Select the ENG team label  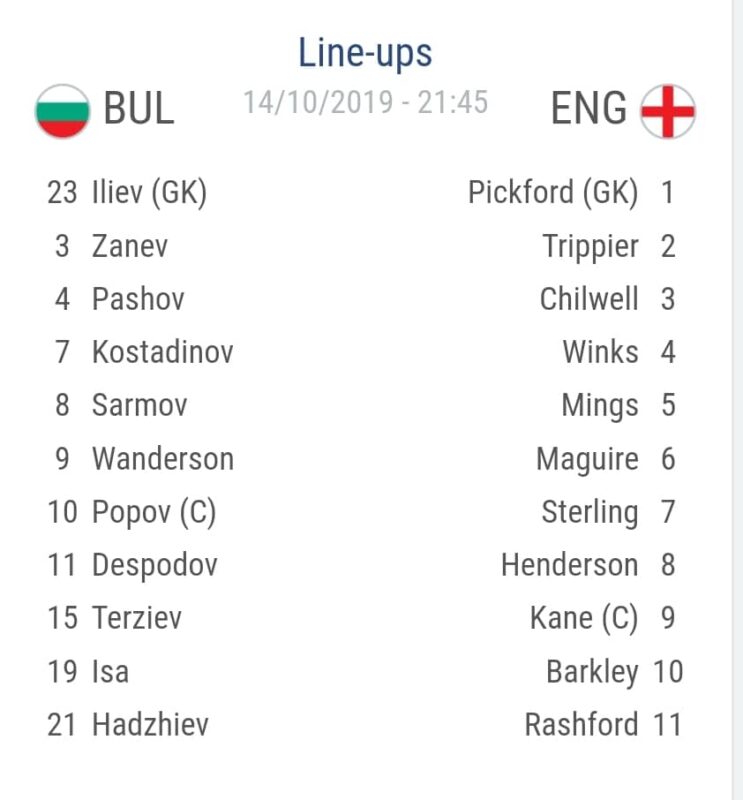point(588,108)
